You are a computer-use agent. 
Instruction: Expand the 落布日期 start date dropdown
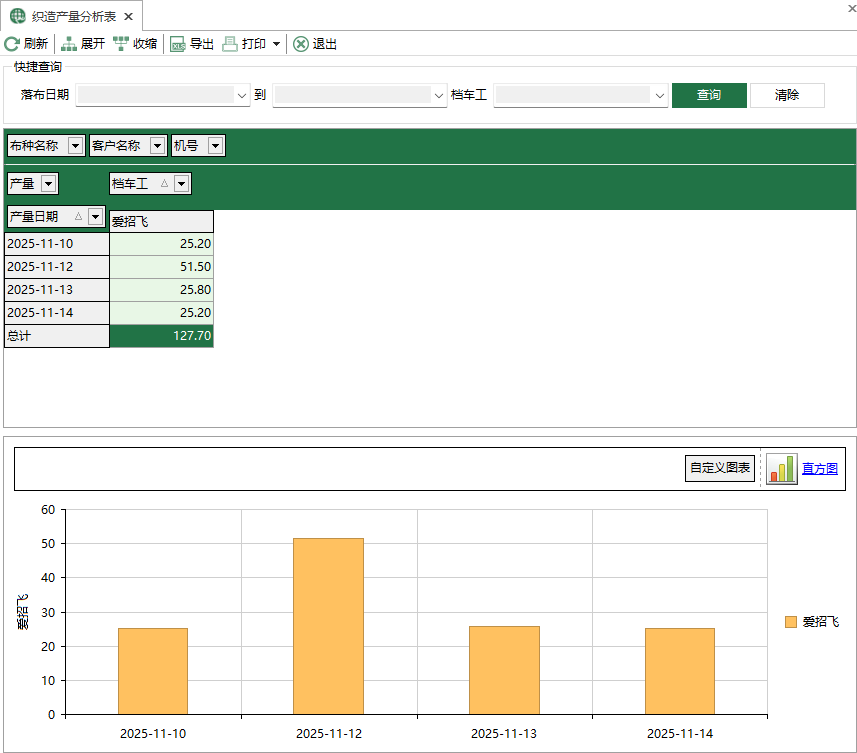tap(241, 95)
